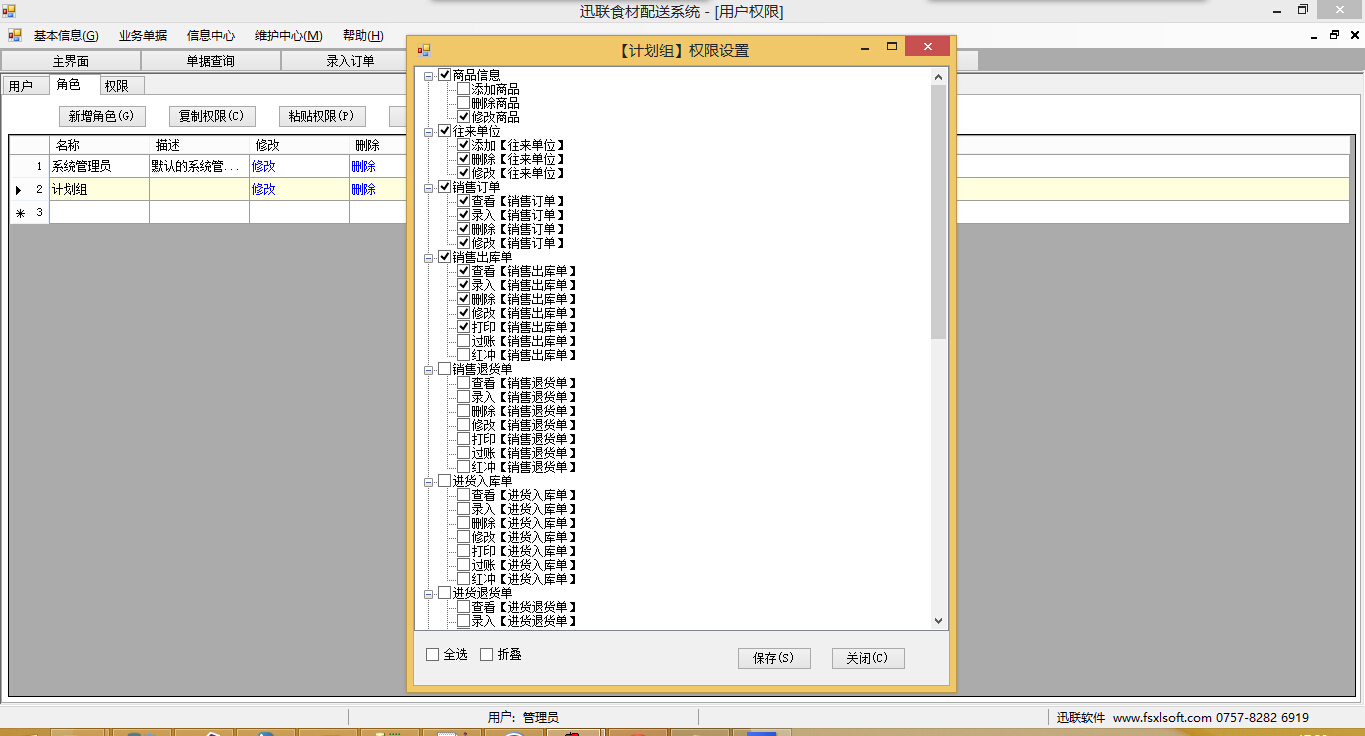
Task: Click the app icon in the permission dialog title bar
Action: (x=424, y=50)
